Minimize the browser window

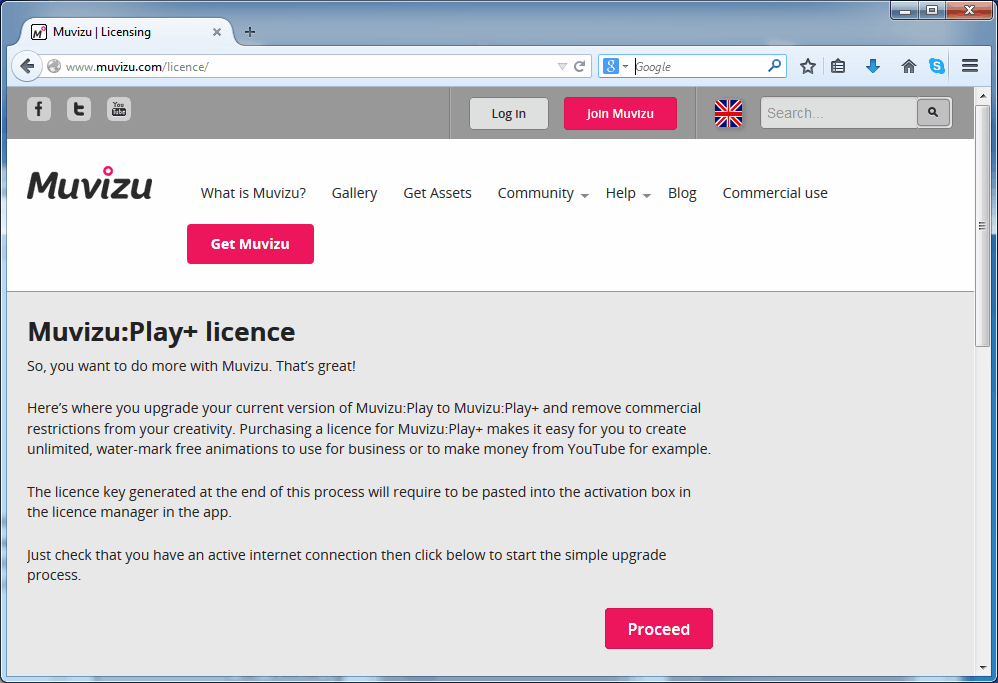pos(905,10)
